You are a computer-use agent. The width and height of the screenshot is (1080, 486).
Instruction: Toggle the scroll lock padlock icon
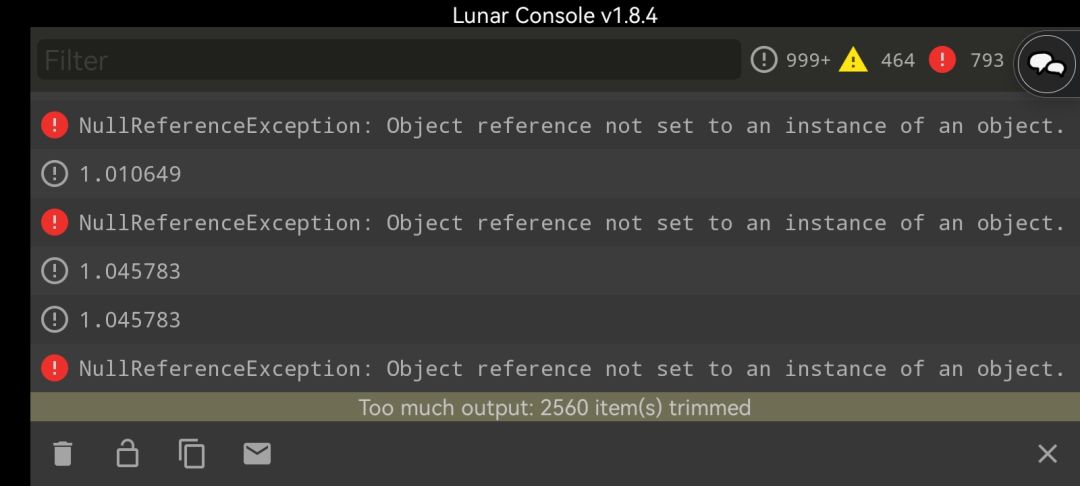coord(127,454)
